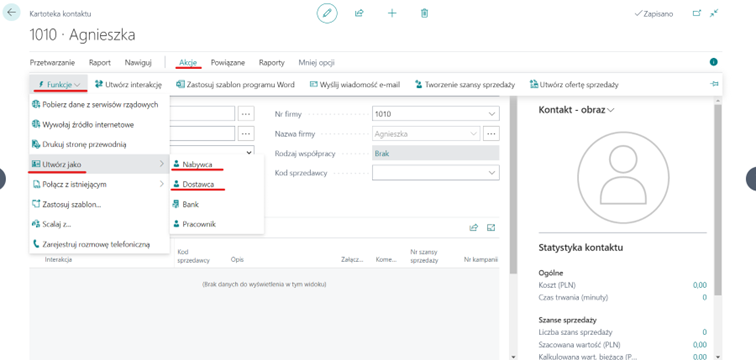The image size is (756, 360).
Task: Click the collapse page arrows icon
Action: (714, 13)
